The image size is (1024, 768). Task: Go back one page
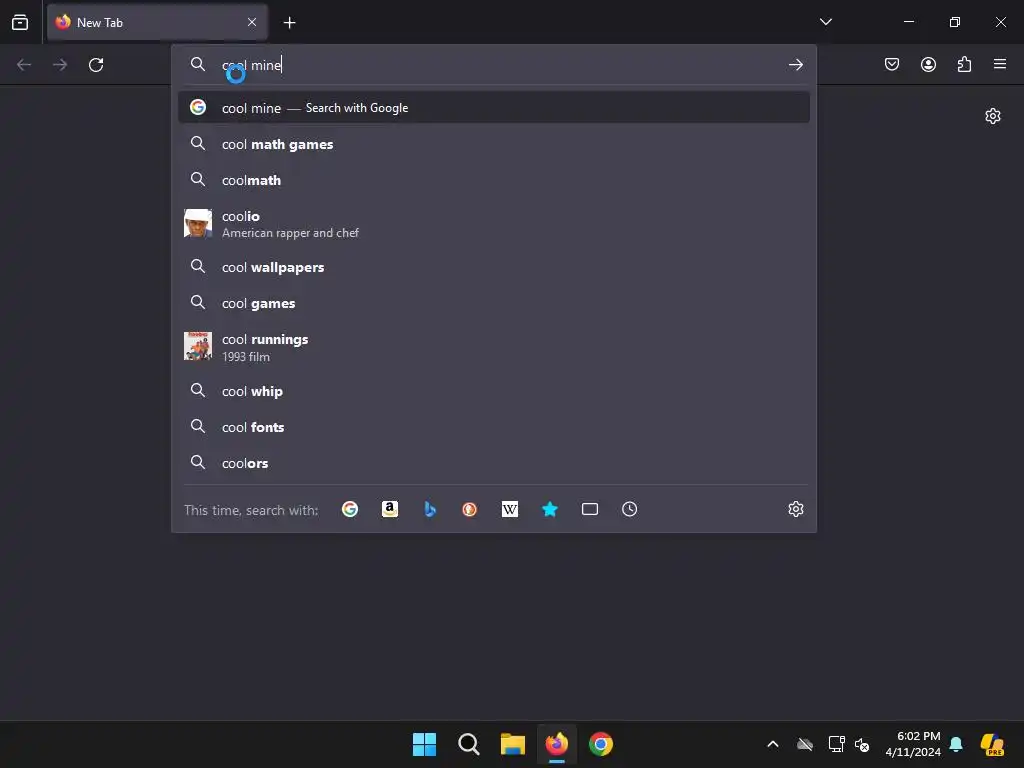click(24, 65)
